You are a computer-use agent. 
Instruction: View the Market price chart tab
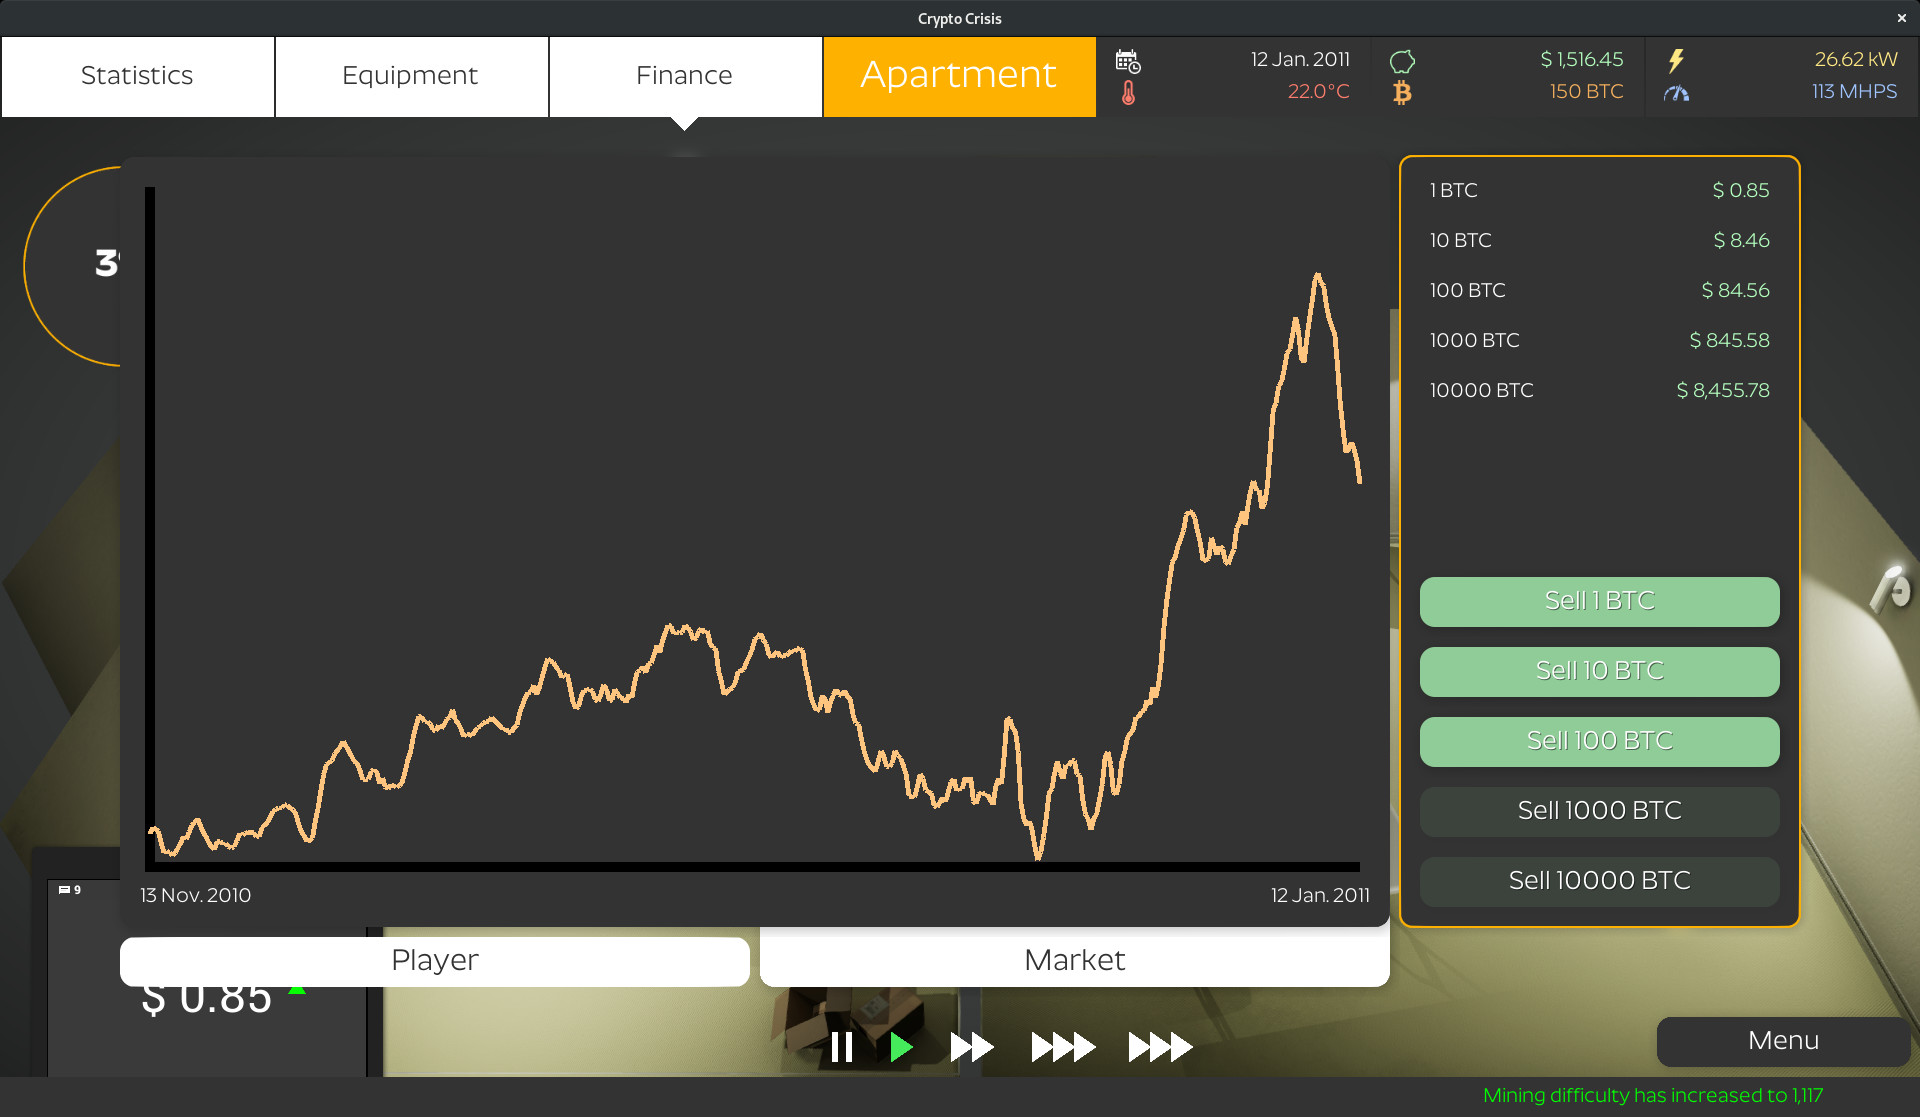pyautogui.click(x=1074, y=959)
